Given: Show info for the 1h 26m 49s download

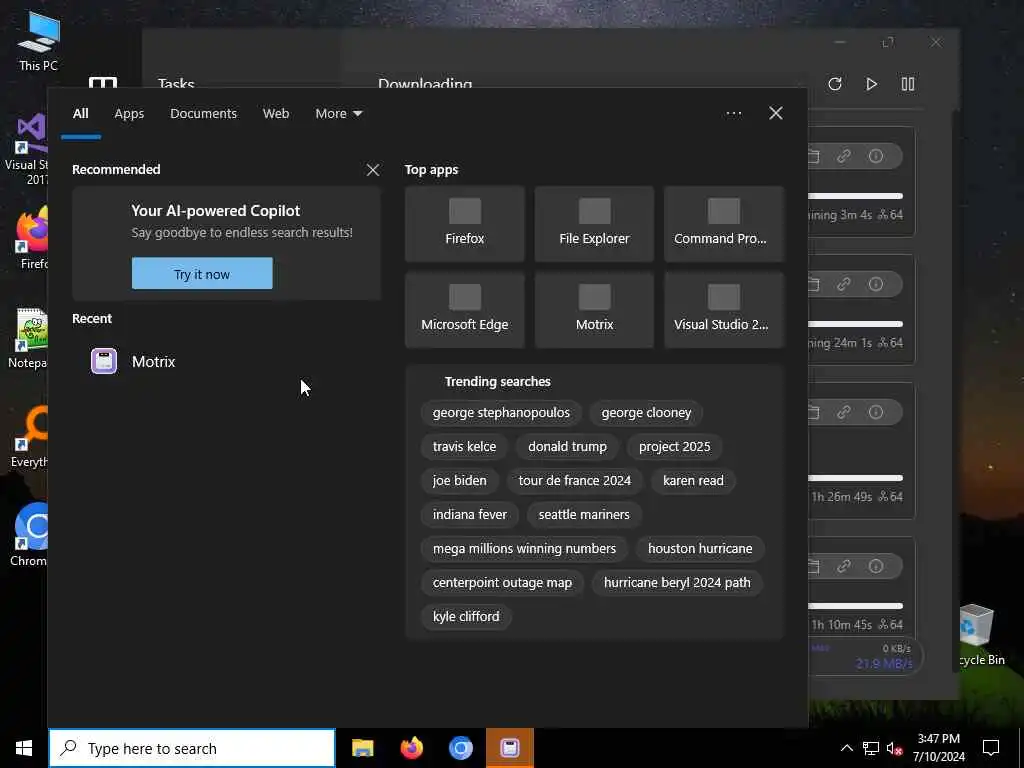Looking at the screenshot, I should pyautogui.click(x=876, y=412).
